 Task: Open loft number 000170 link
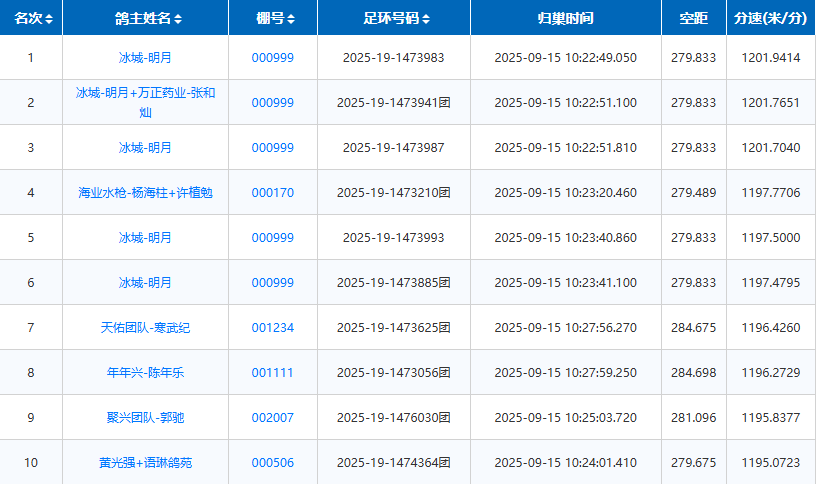[272, 193]
